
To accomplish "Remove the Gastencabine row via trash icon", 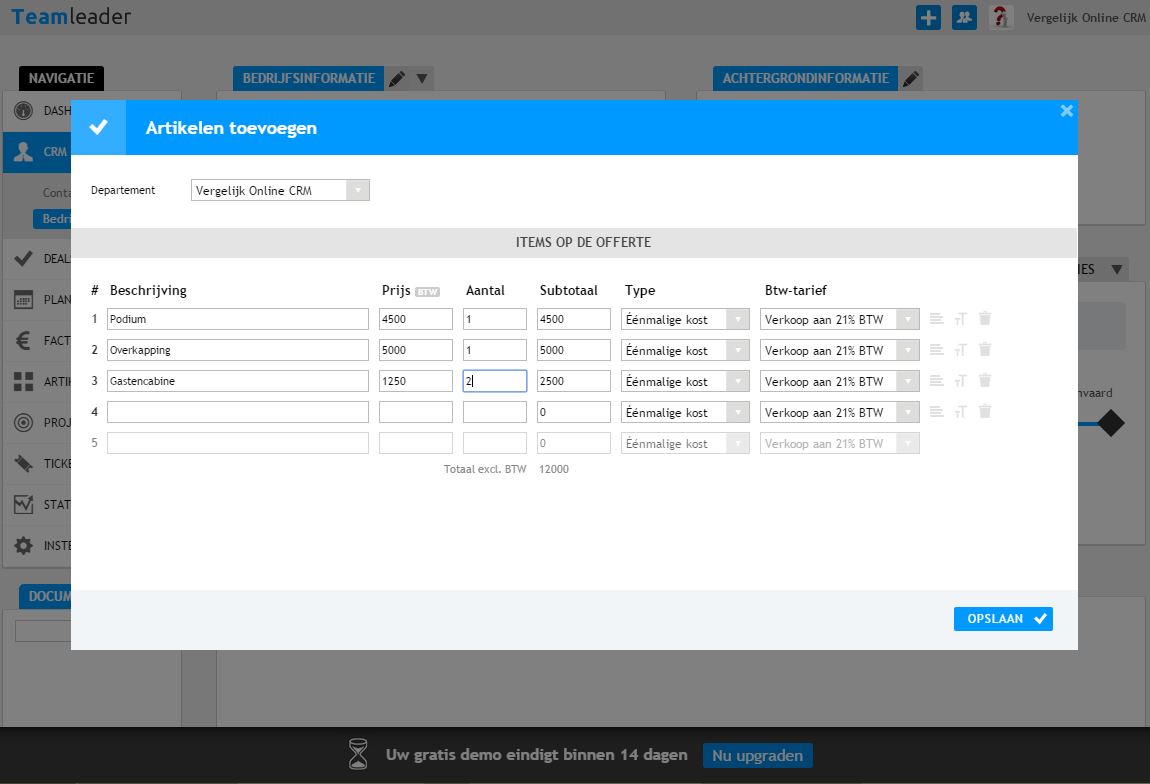I will (x=985, y=381).
